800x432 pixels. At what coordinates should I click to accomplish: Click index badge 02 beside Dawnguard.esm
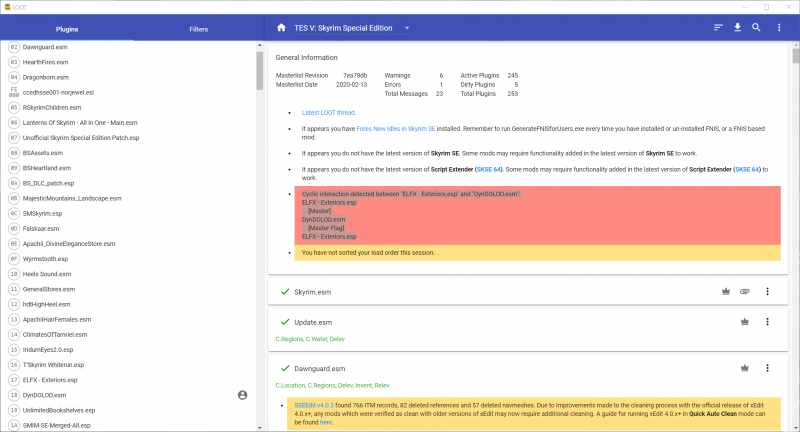point(14,47)
